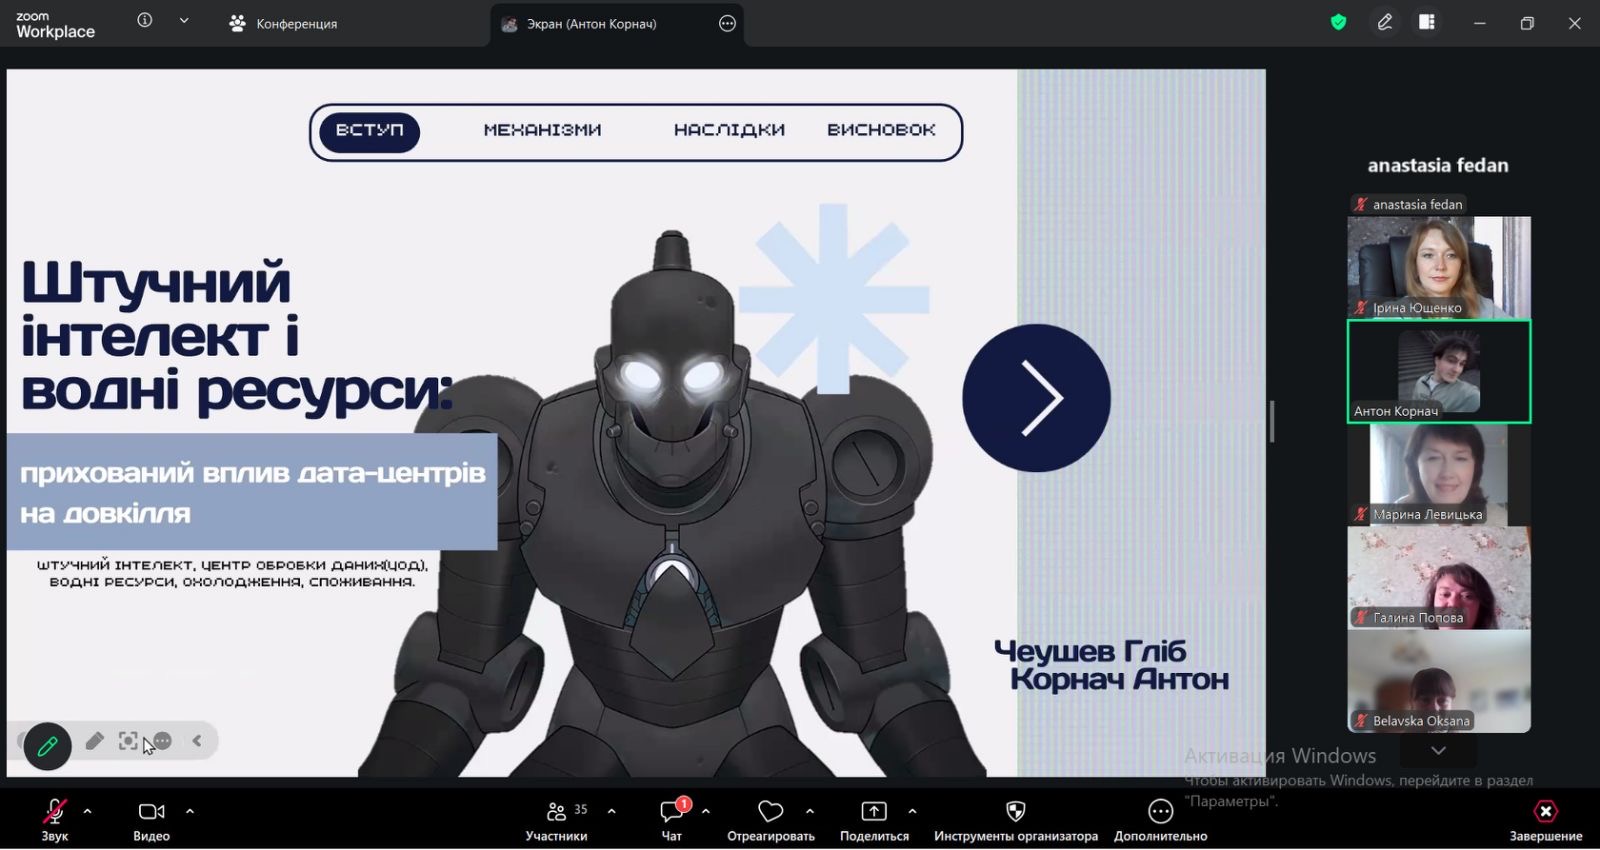Open meeting info icon next to Zoom Workplace
The height and width of the screenshot is (850, 1600).
tap(145, 20)
